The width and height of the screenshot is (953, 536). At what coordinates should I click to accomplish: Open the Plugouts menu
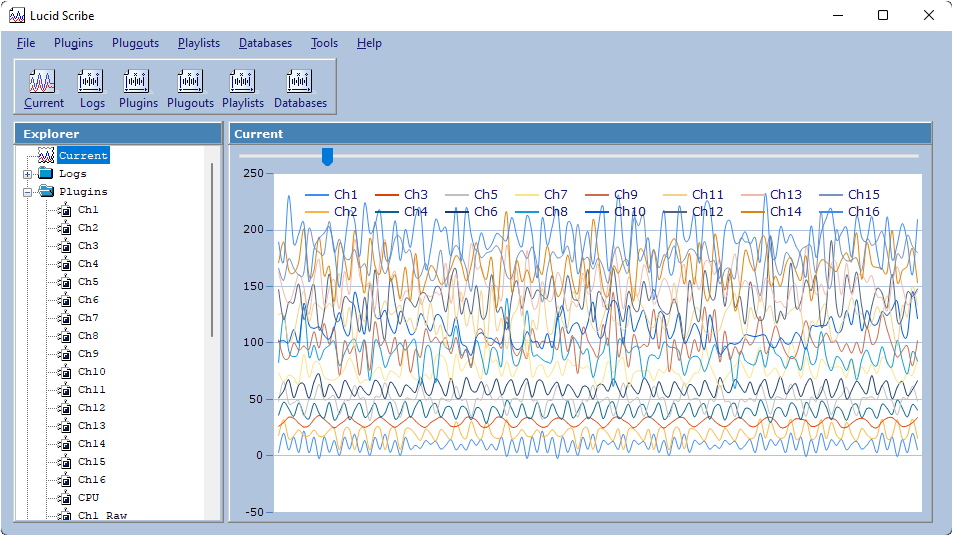tap(136, 43)
